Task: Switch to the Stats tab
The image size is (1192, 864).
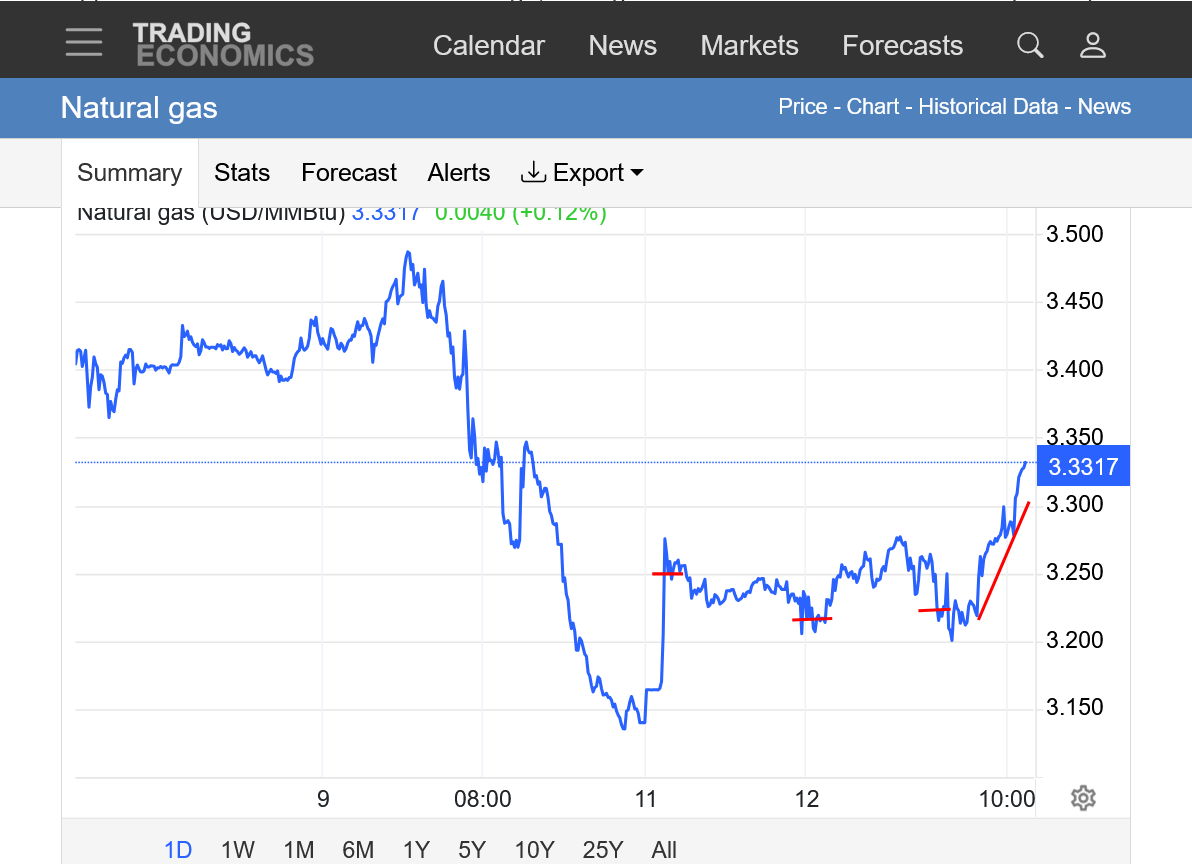Action: tap(242, 173)
